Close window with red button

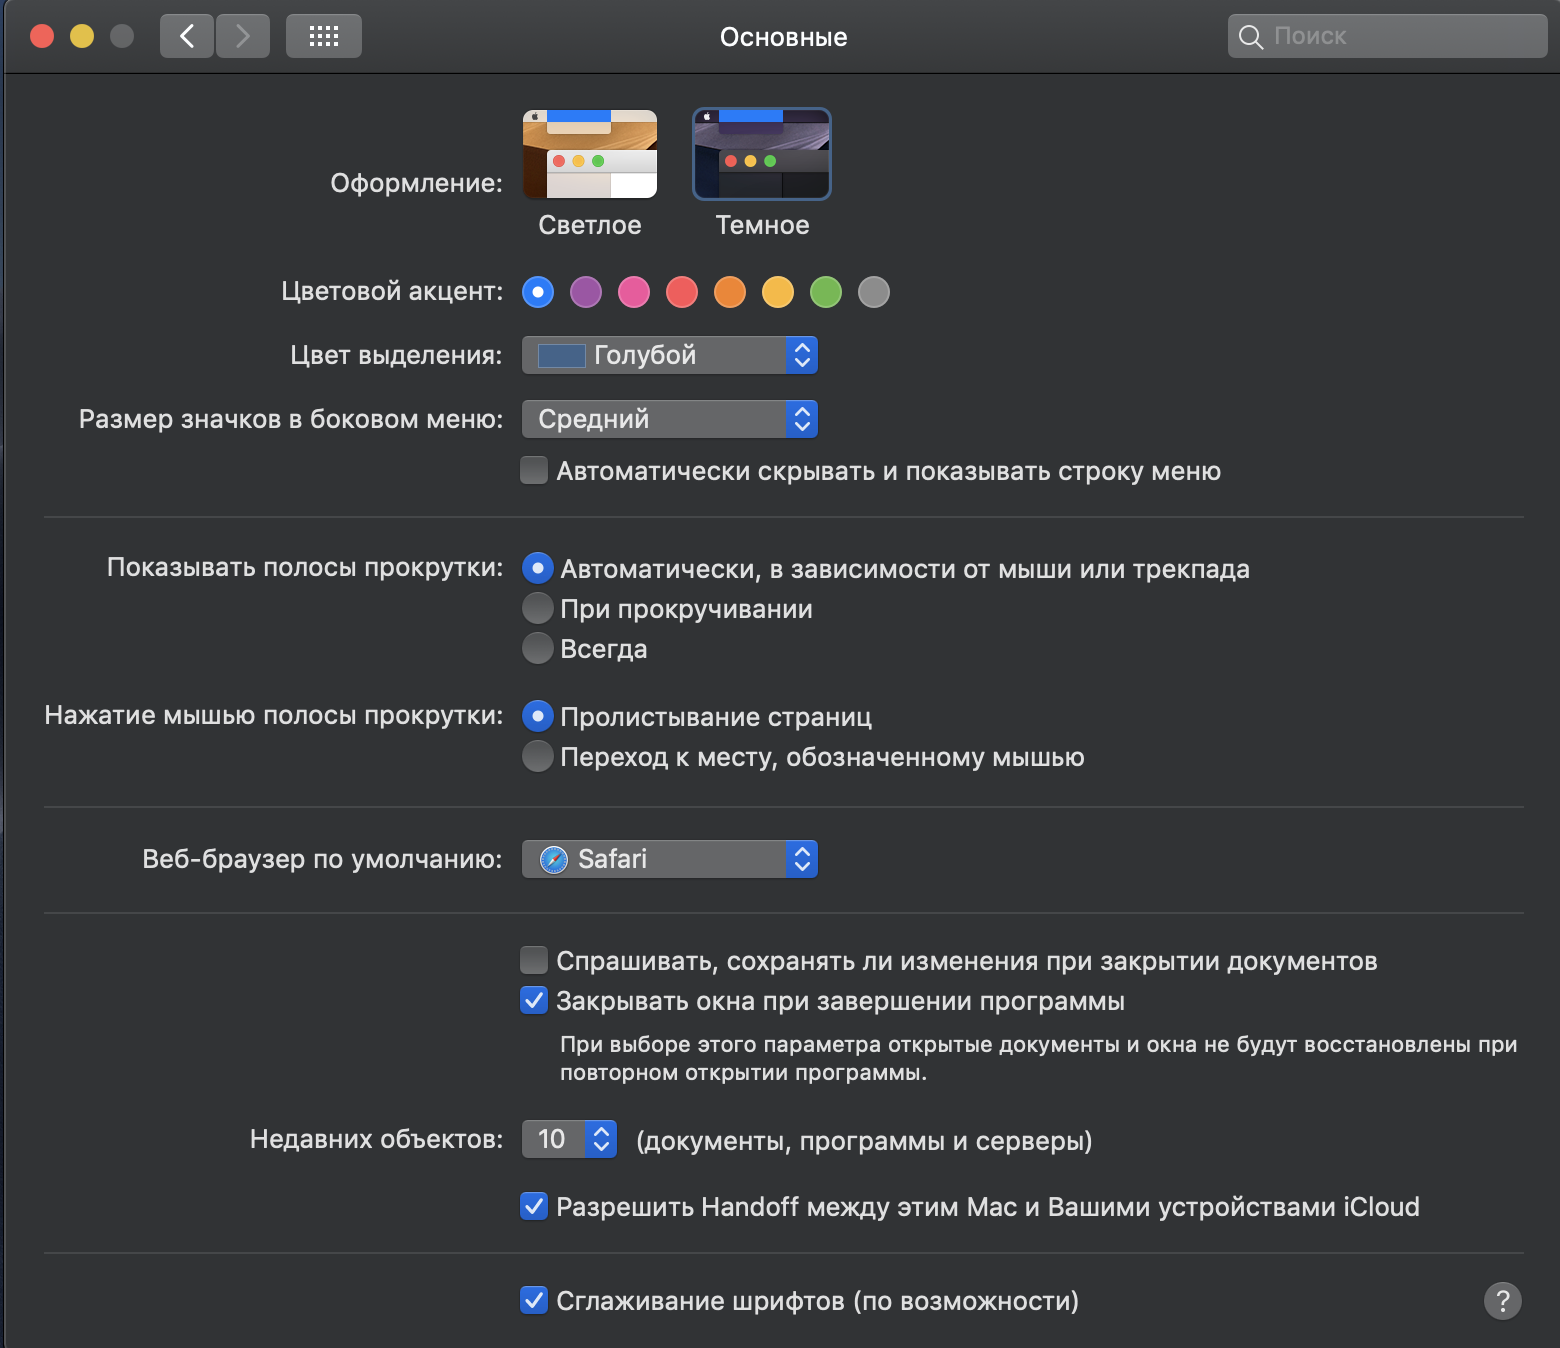pos(42,36)
